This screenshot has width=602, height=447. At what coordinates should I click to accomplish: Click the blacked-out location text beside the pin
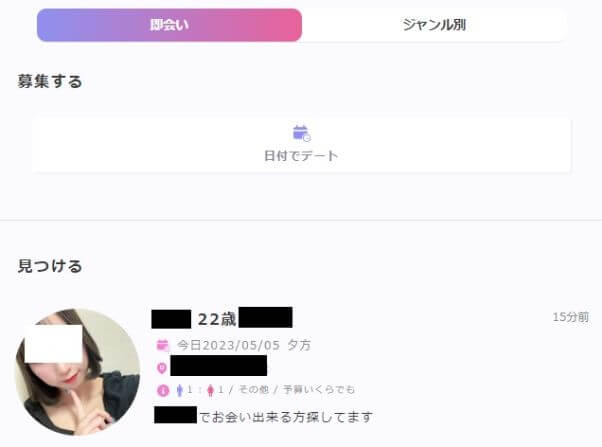pyautogui.click(x=218, y=365)
